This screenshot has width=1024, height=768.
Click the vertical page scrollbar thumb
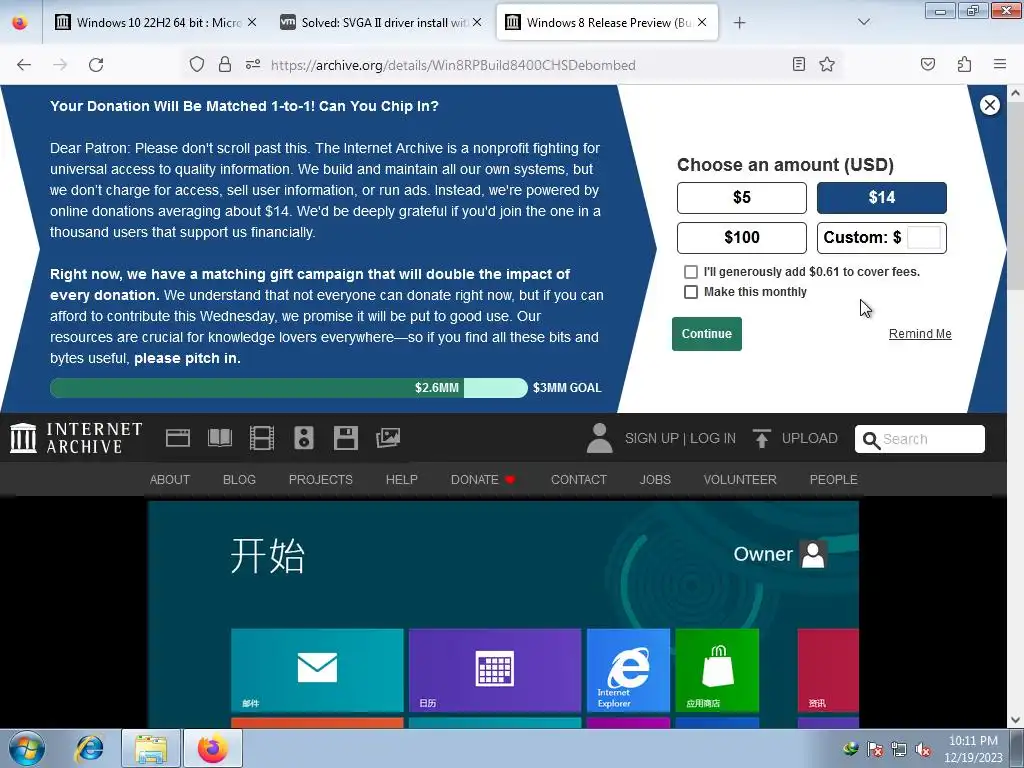(x=1016, y=195)
